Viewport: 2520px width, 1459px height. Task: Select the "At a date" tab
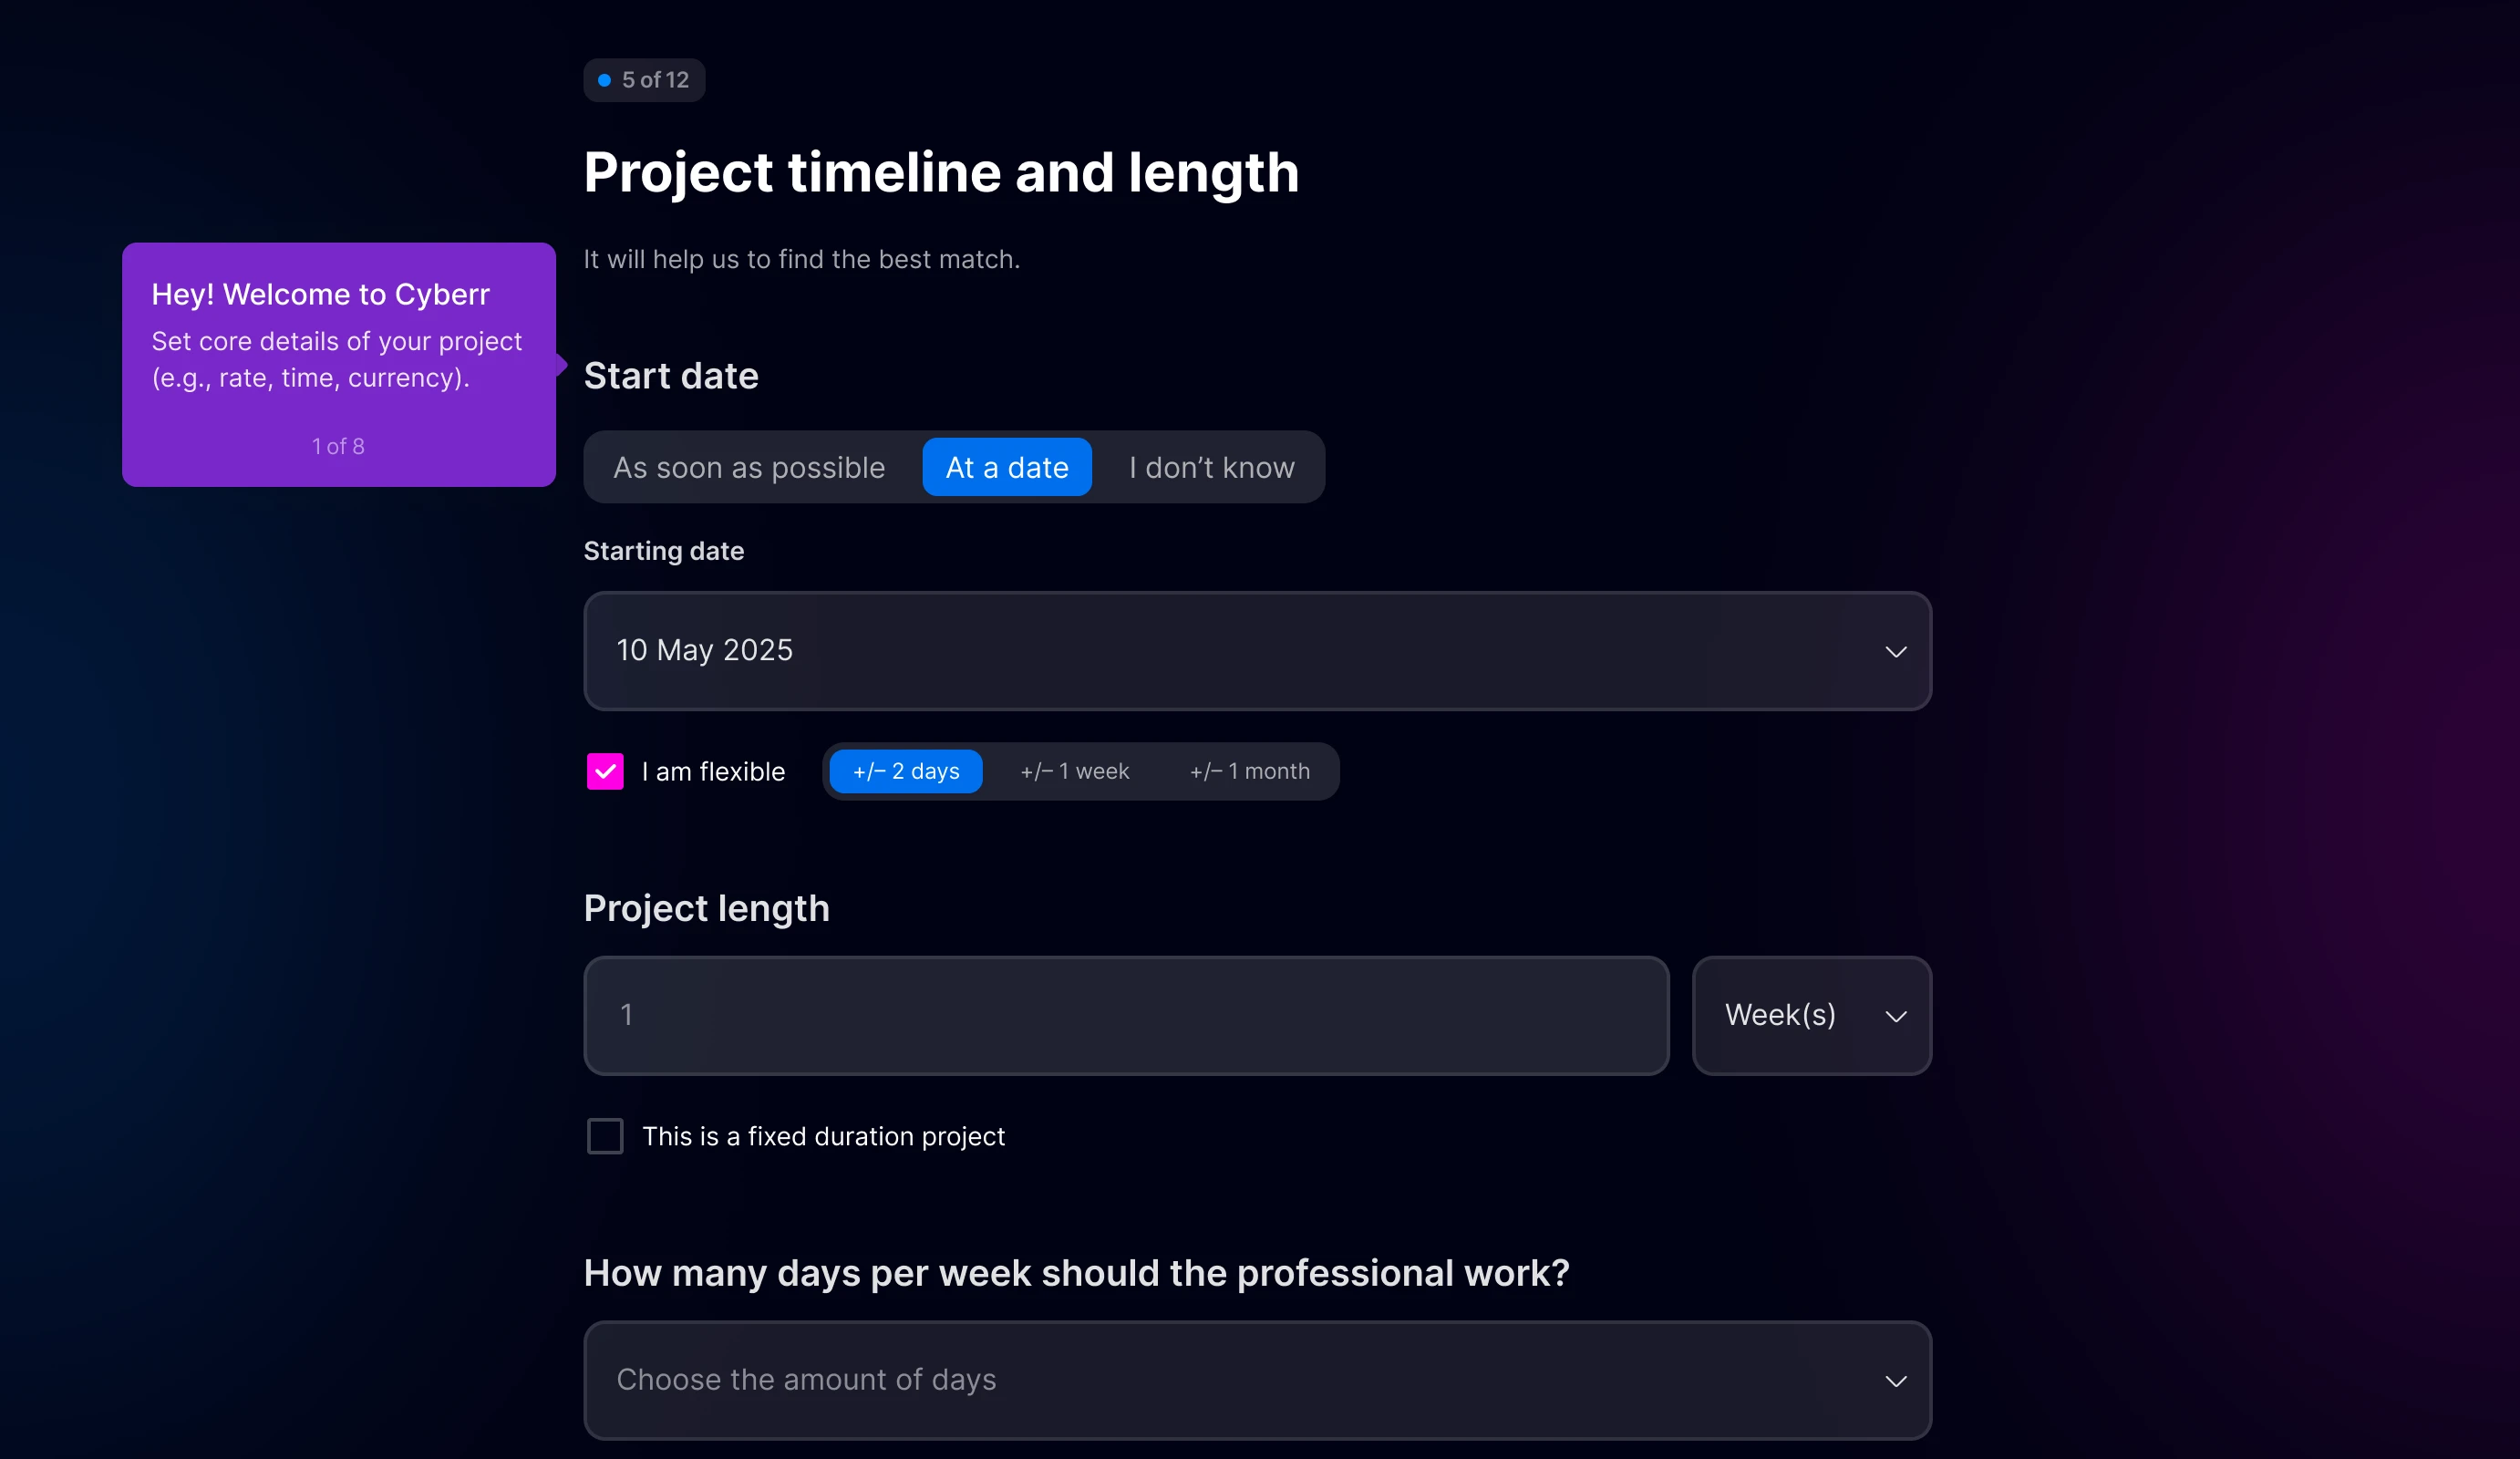1007,467
